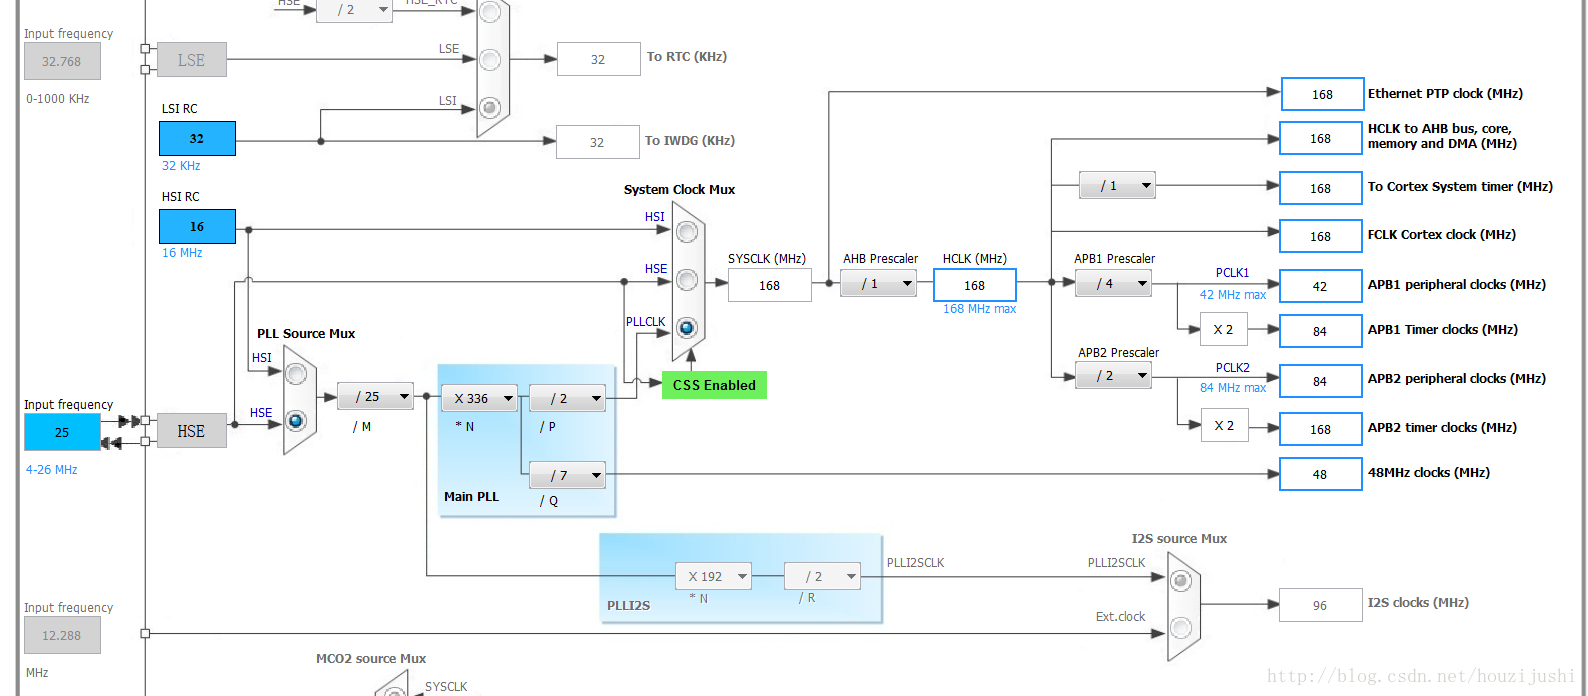Select PLLCLK in System Clock Mux
1588x696 pixels.
coord(687,327)
